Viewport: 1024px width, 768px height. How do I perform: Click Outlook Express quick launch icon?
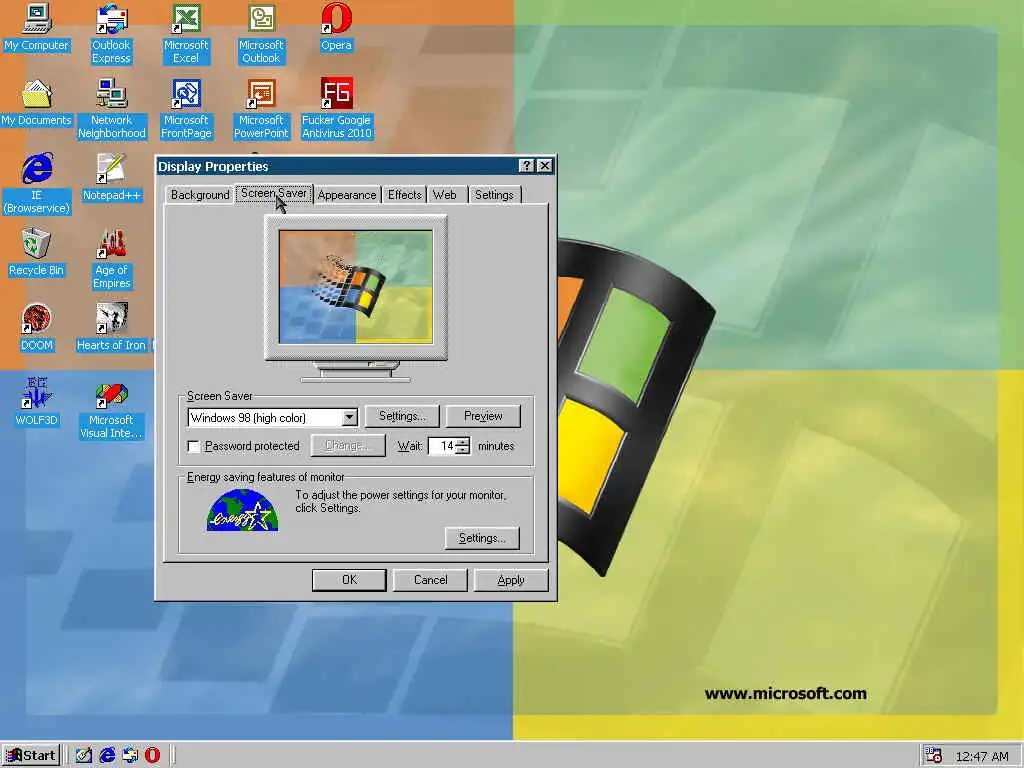pos(130,755)
